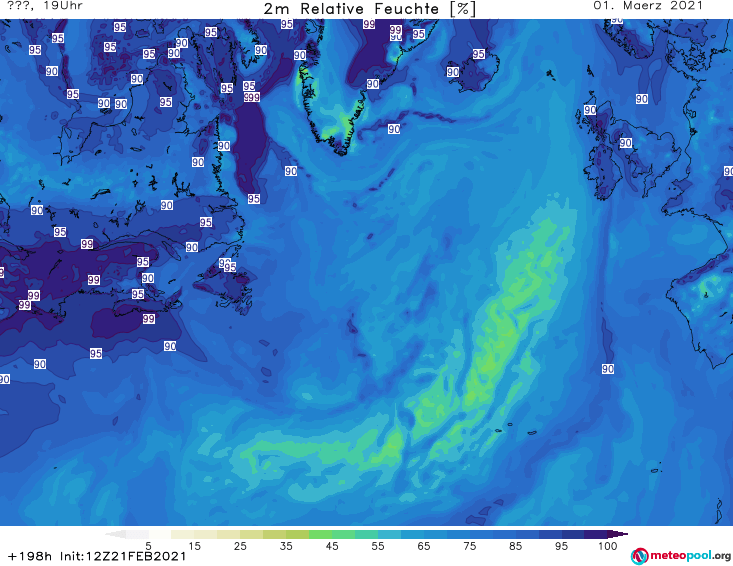The image size is (733, 566).
Task: Click the '2m Relative Feuchte [%]' title
Action: pyautogui.click(x=369, y=9)
